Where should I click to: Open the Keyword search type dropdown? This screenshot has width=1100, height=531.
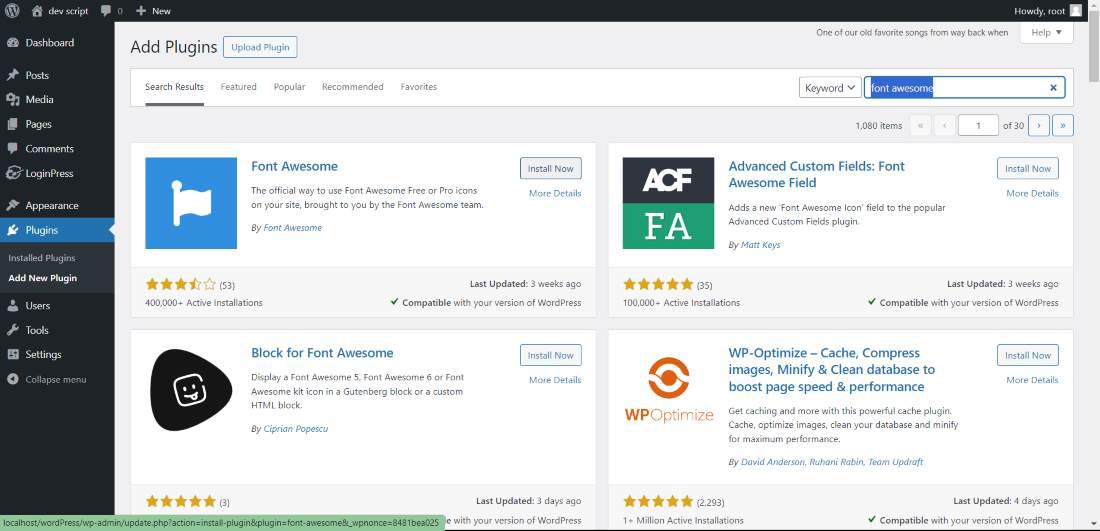(x=830, y=88)
